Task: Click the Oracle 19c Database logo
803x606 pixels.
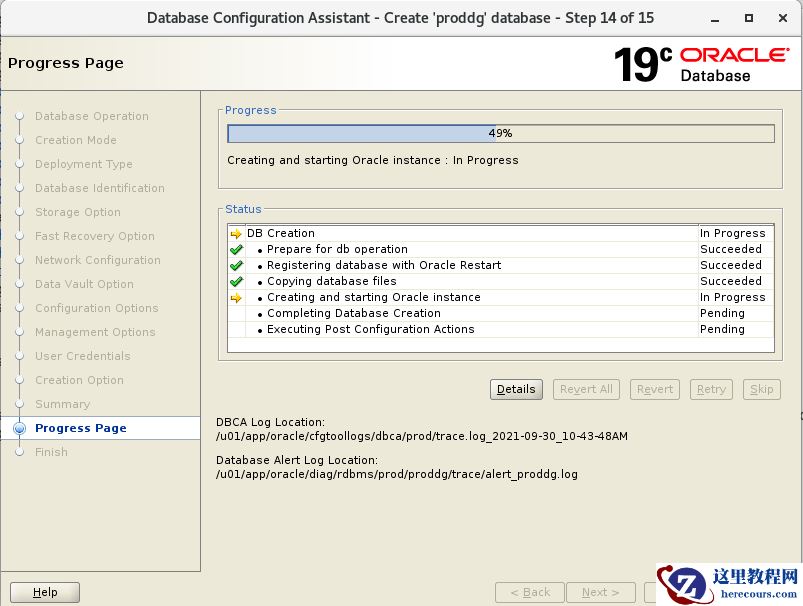Action: (702, 65)
